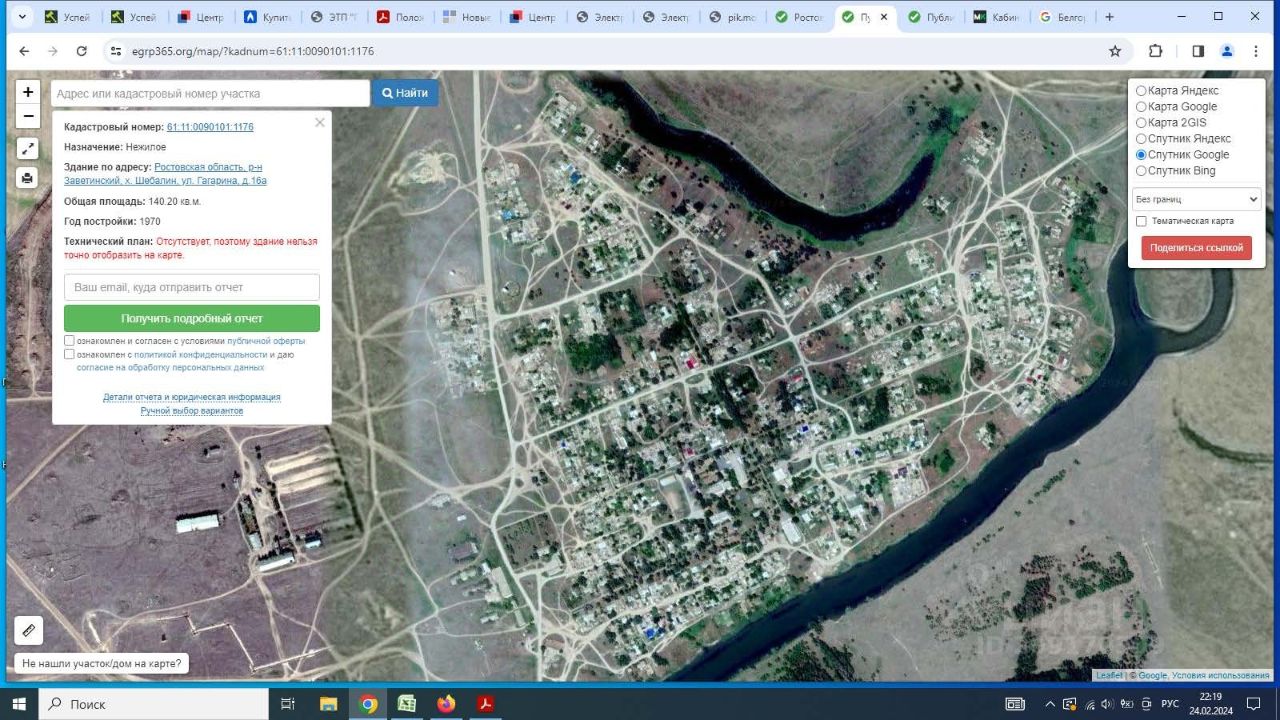
Task: Select Спутник Яндекс layer
Action: pos(1141,139)
